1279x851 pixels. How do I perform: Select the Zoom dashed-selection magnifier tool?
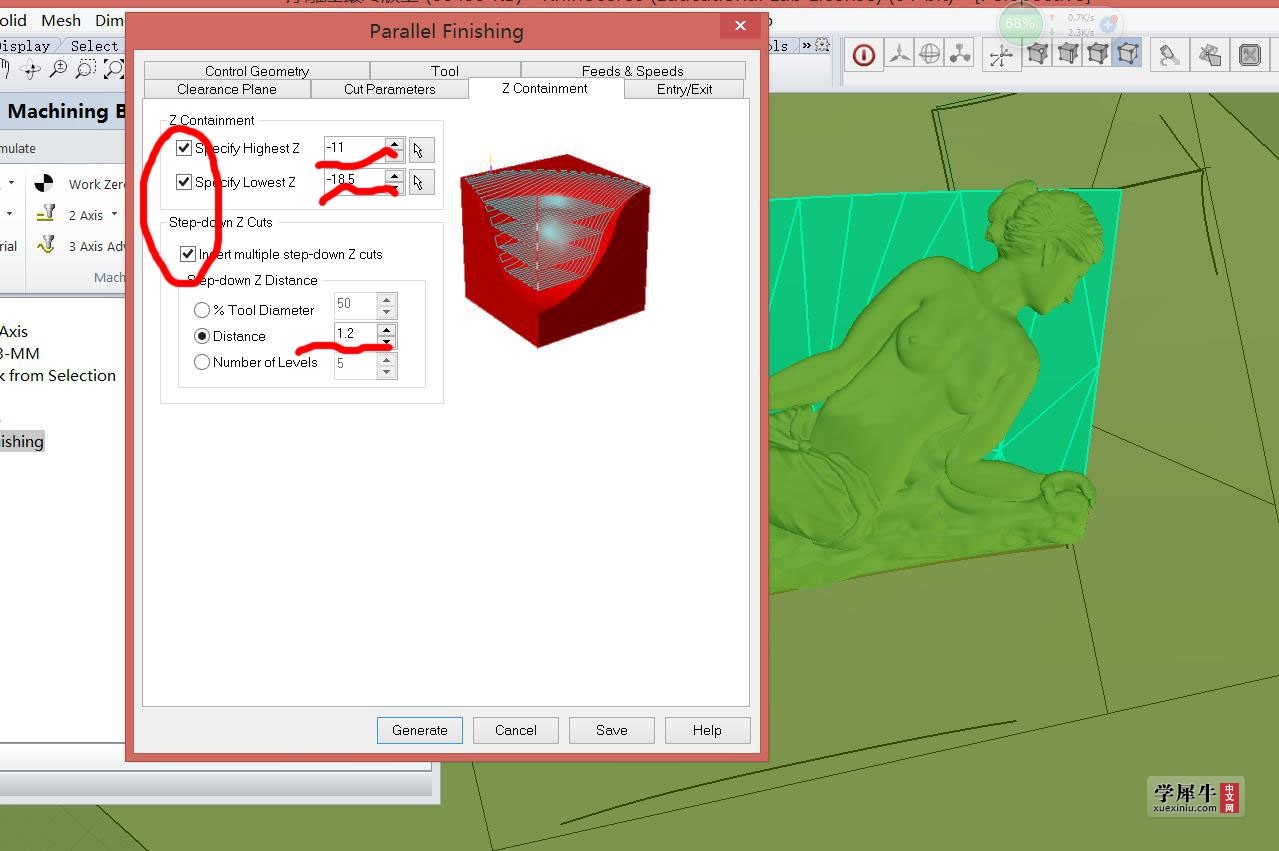tap(86, 68)
